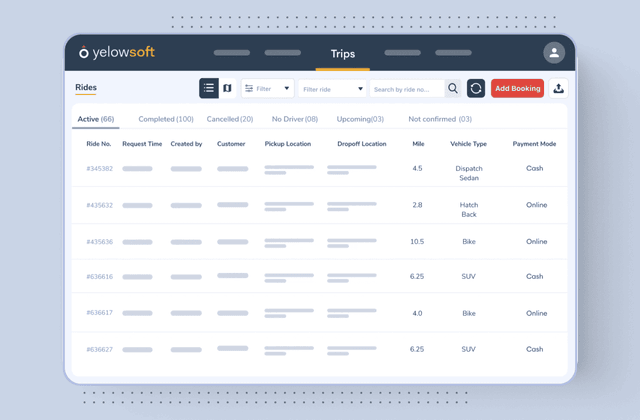Select the Not confirmed (03) tab
Viewport: 640px width, 420px height.
[440, 119]
